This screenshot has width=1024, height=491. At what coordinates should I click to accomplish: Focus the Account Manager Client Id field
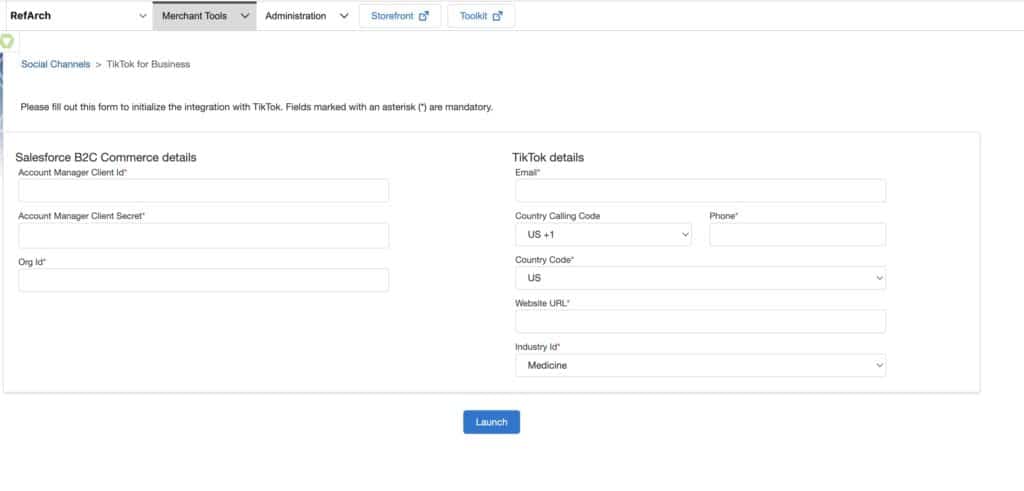tap(203, 191)
